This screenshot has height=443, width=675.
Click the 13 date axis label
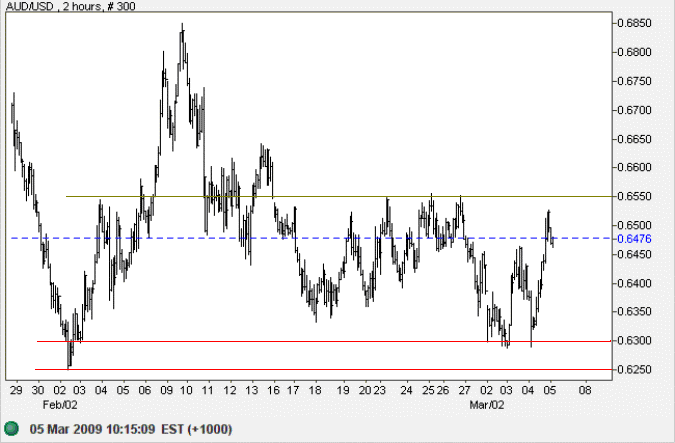pos(252,390)
